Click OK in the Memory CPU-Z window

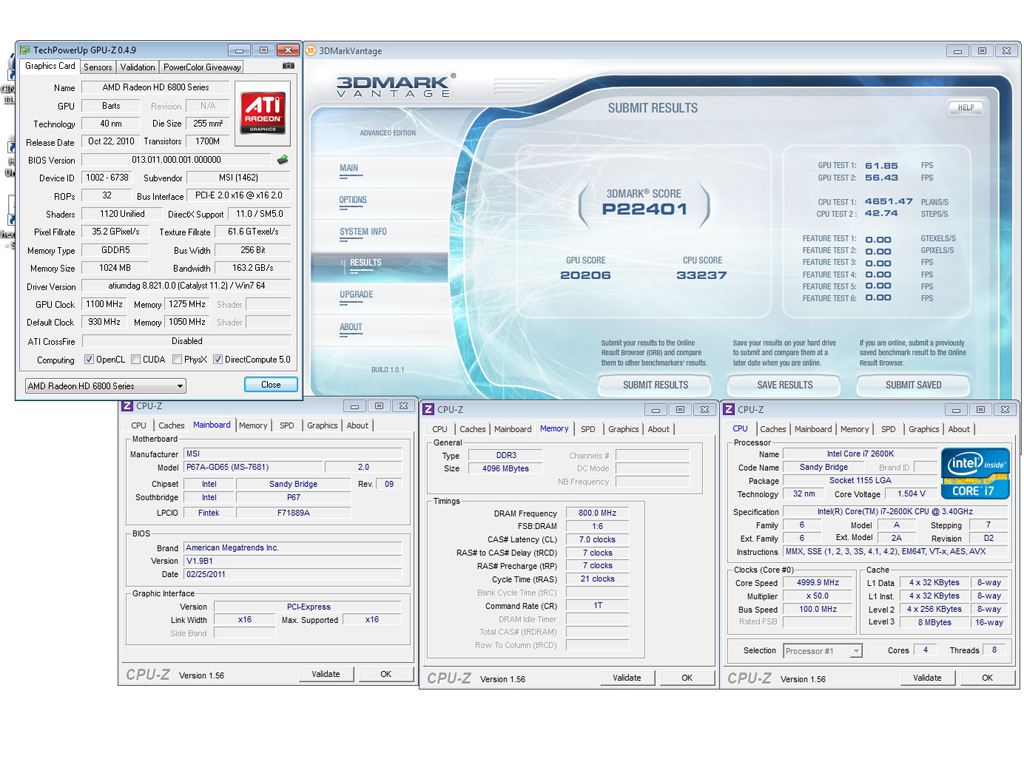[x=687, y=678]
